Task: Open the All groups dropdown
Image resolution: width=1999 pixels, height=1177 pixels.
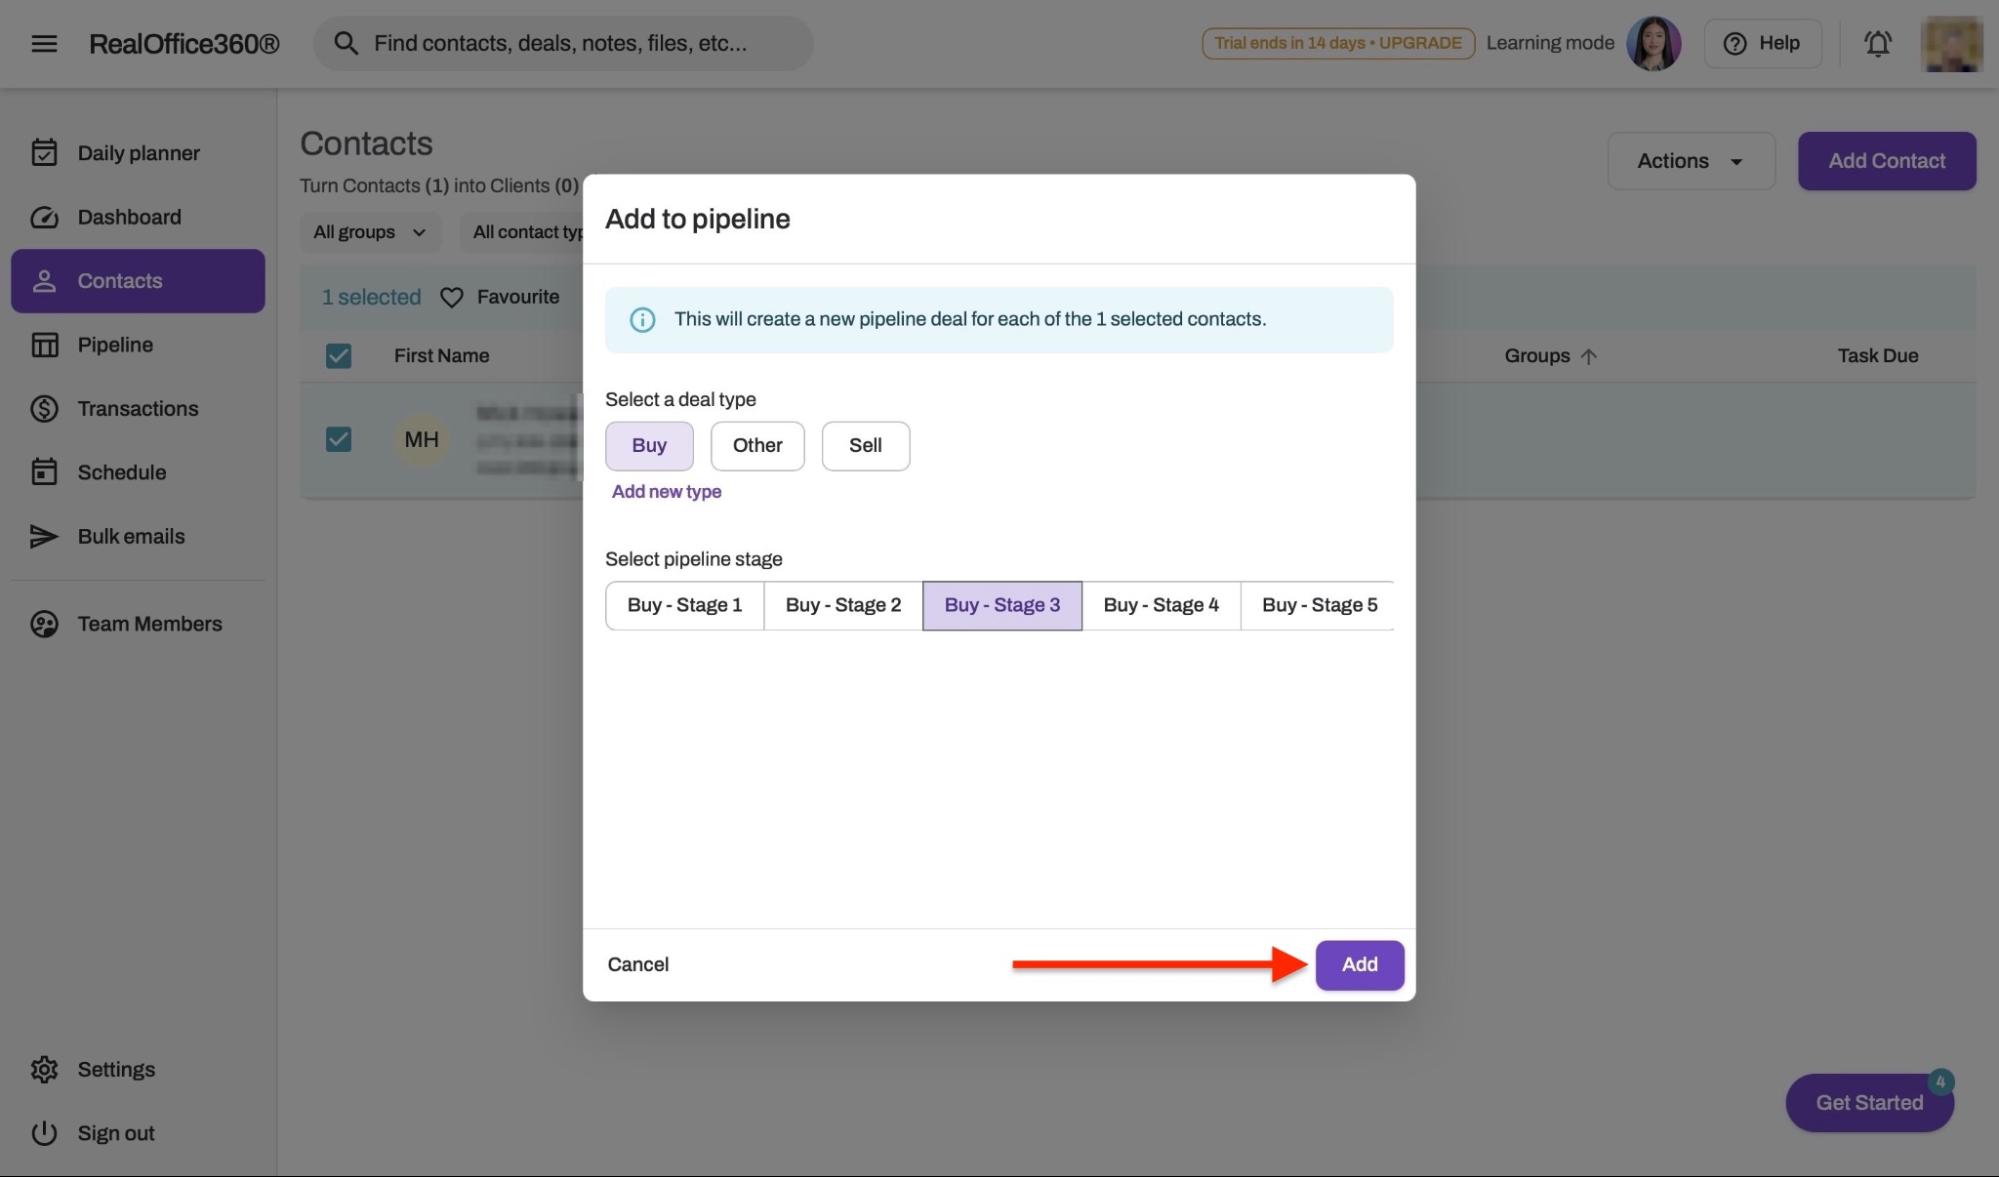Action: coord(369,232)
